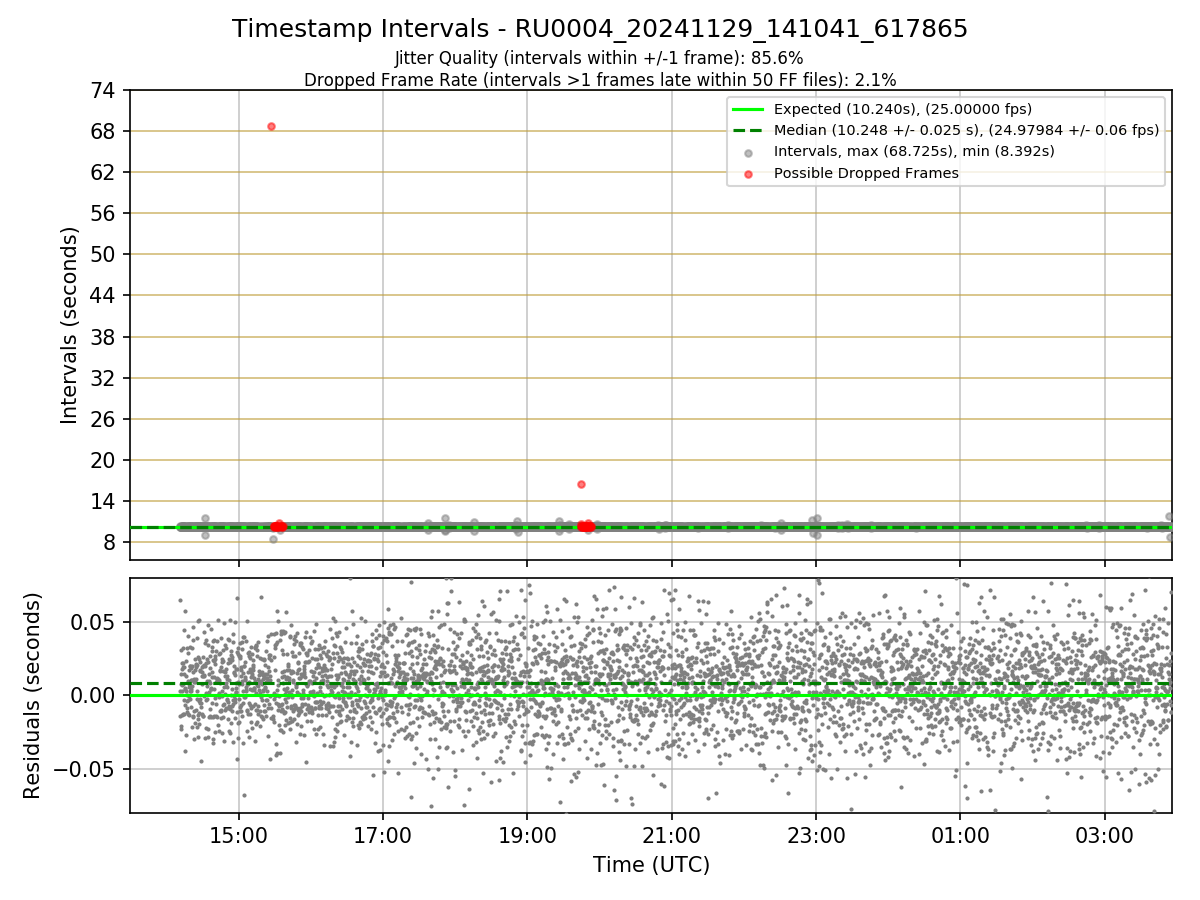Click the 'Time (UTC)' x-axis label
Viewport: 1200px width, 900px height.
tap(651, 865)
